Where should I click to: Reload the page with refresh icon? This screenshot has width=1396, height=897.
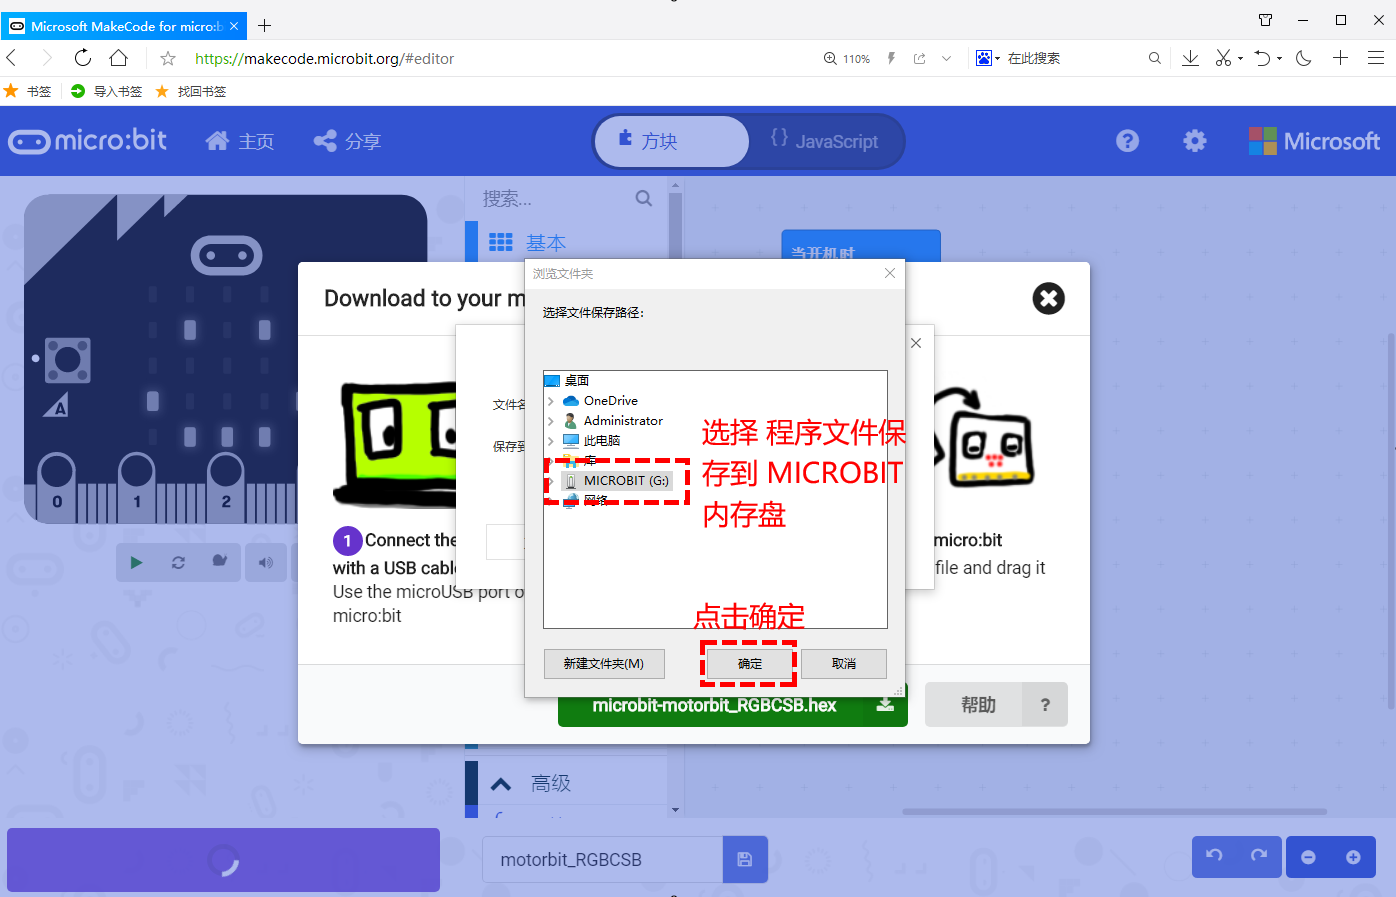pos(83,58)
